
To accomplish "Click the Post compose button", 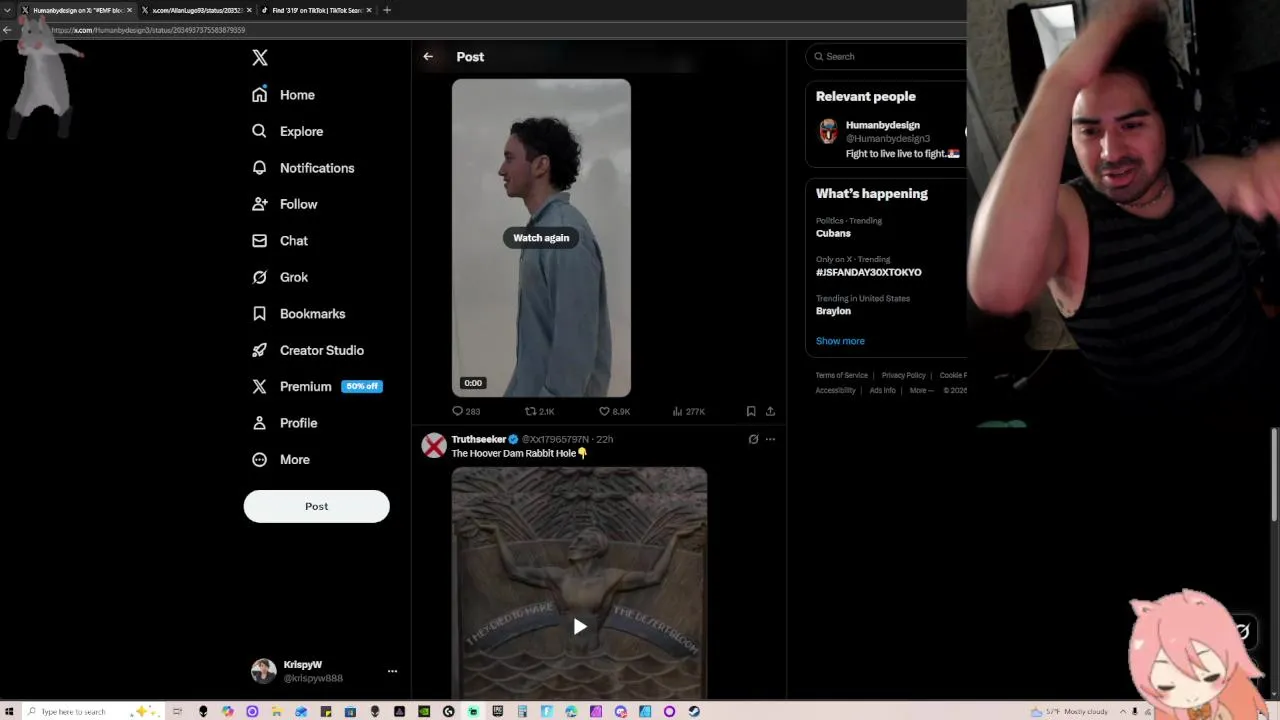I will (x=316, y=506).
